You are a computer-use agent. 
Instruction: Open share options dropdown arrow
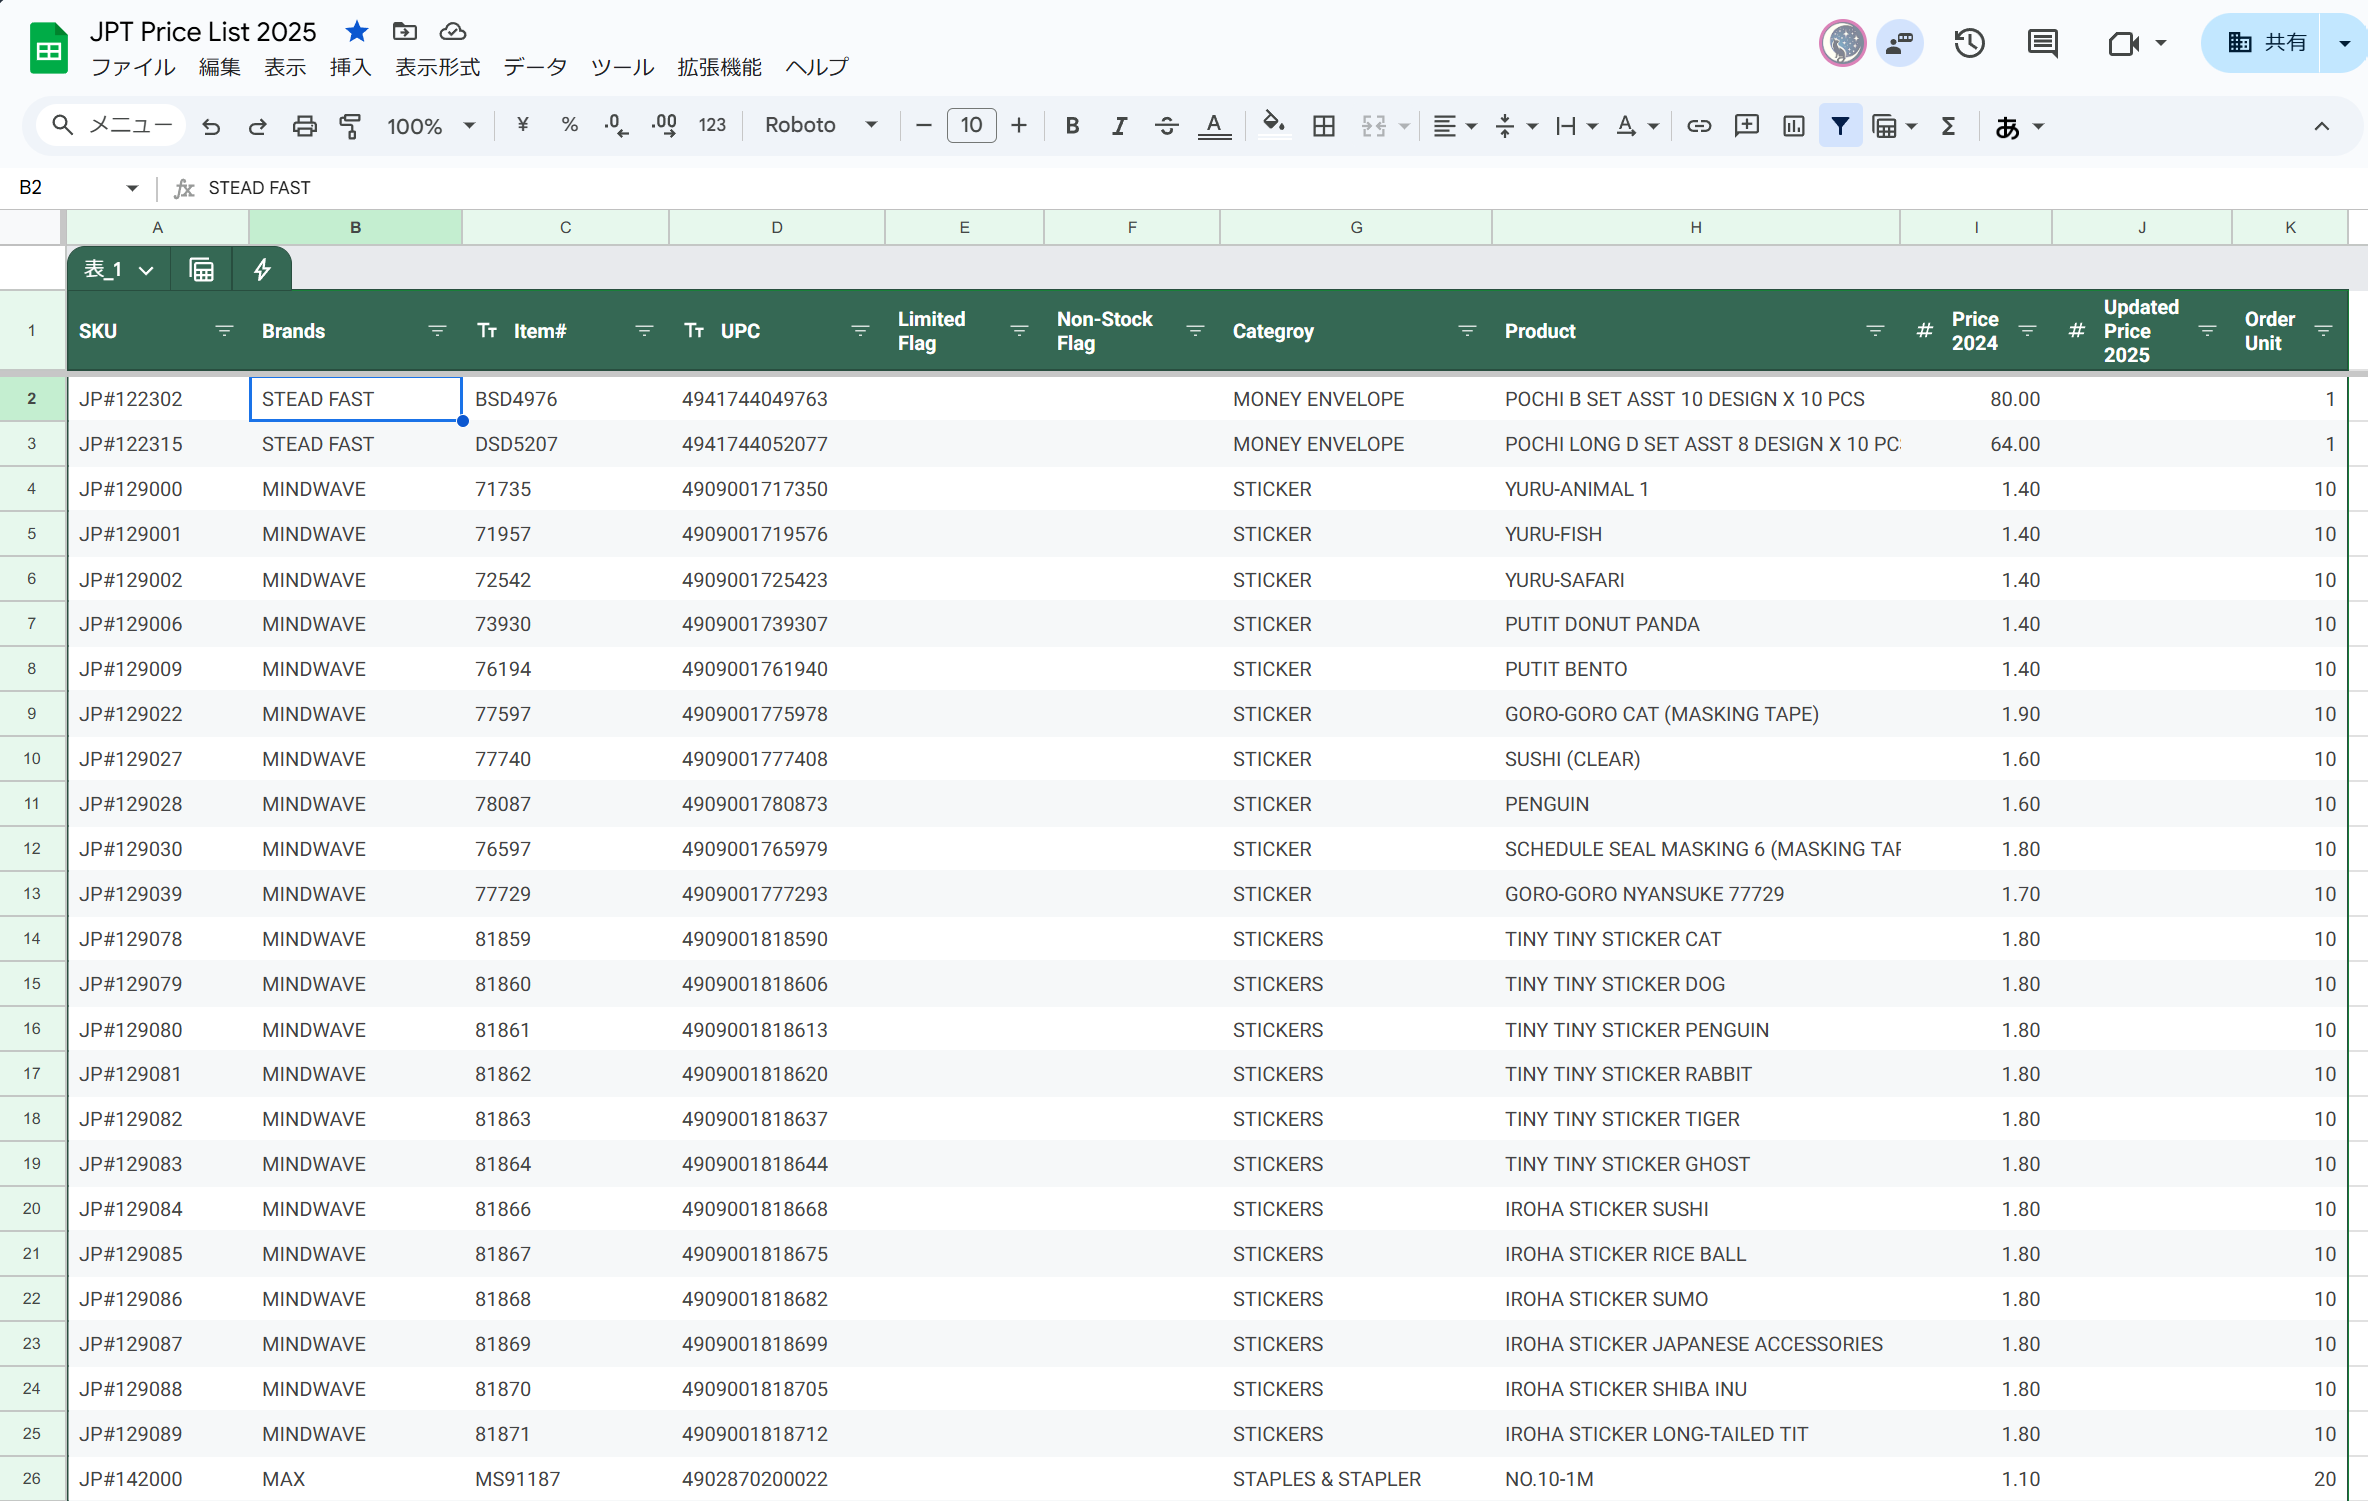tap(2343, 43)
